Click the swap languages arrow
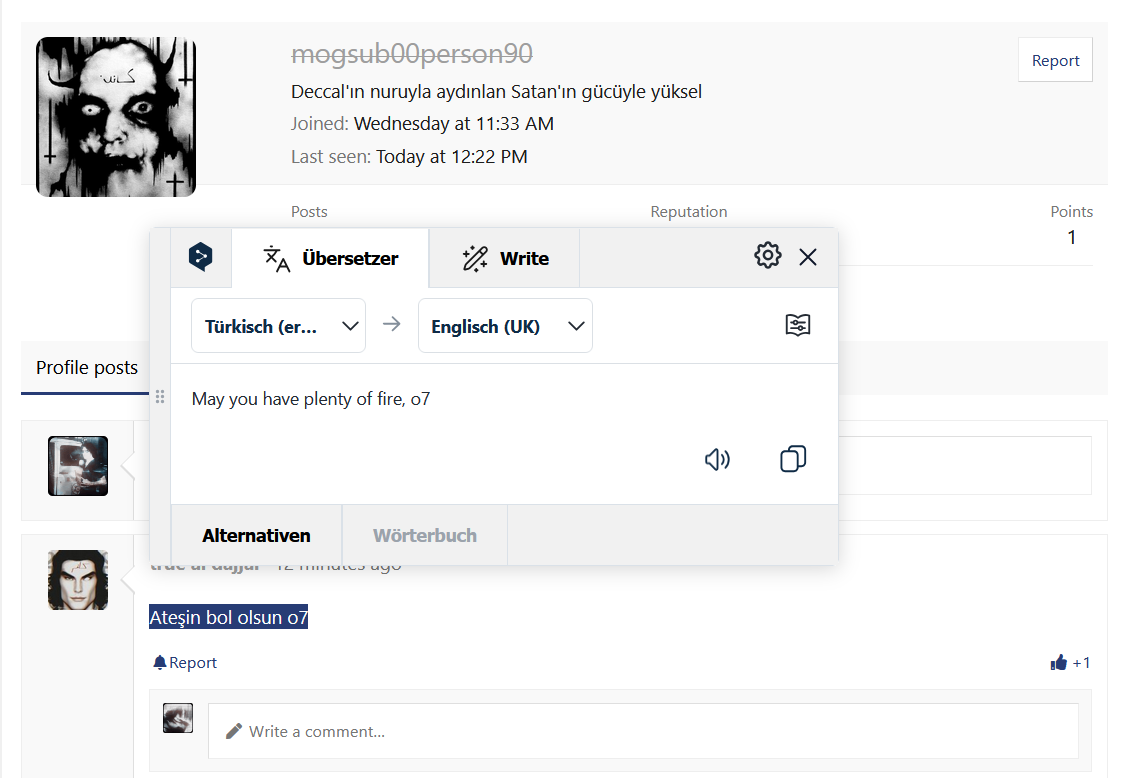 [x=391, y=324]
